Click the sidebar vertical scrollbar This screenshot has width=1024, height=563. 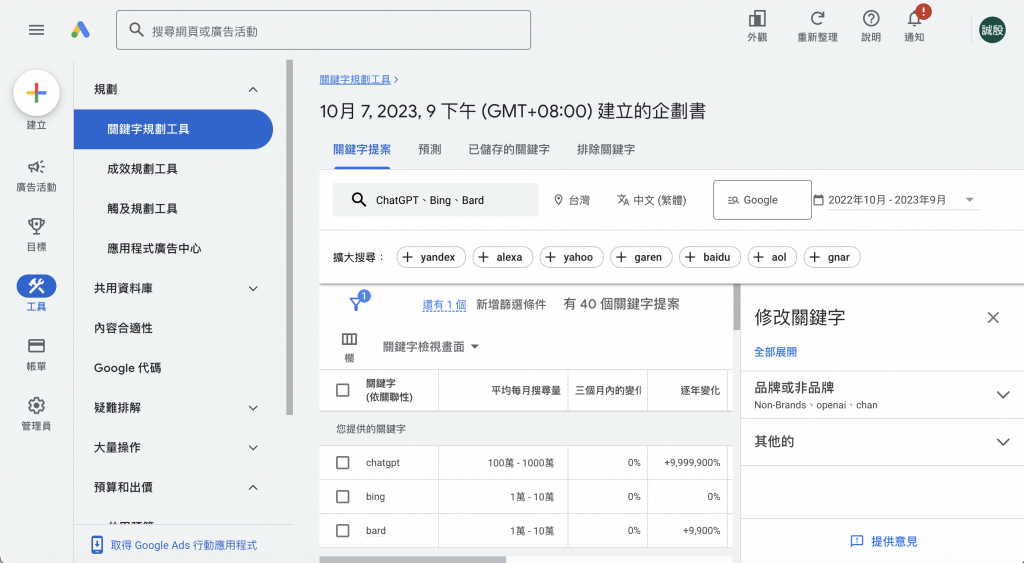(289, 238)
